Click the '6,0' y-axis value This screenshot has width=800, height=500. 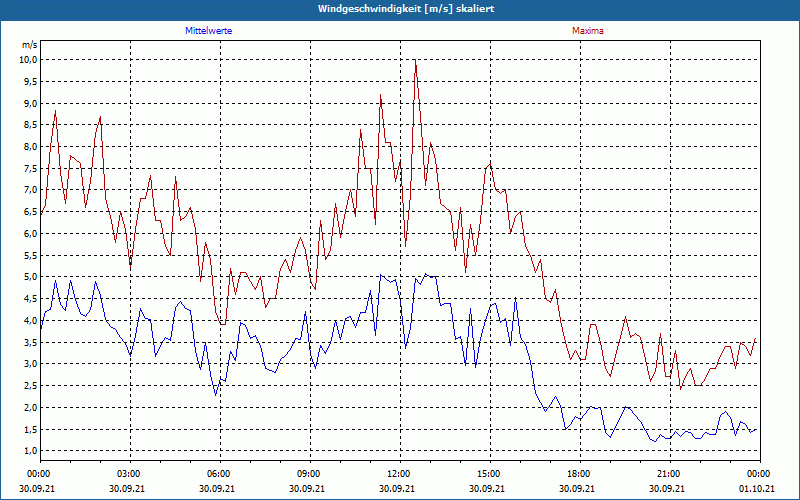click(31, 234)
